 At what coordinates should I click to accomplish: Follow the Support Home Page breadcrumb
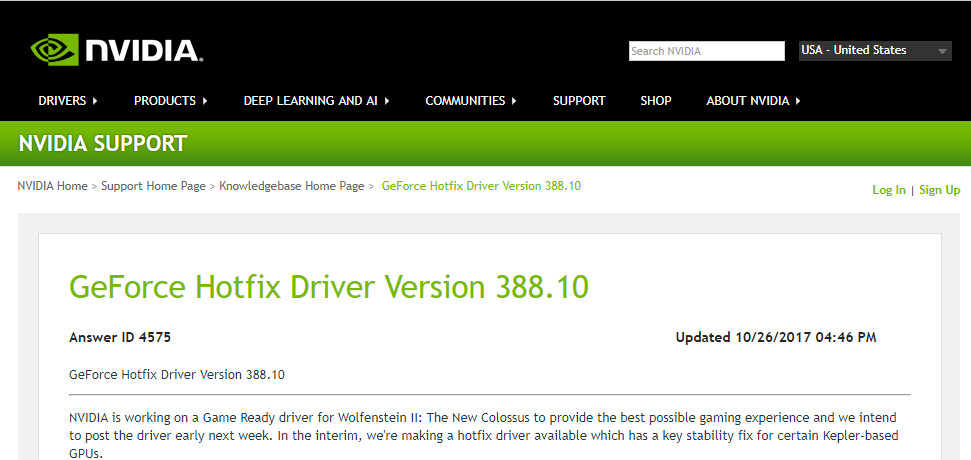click(x=154, y=186)
